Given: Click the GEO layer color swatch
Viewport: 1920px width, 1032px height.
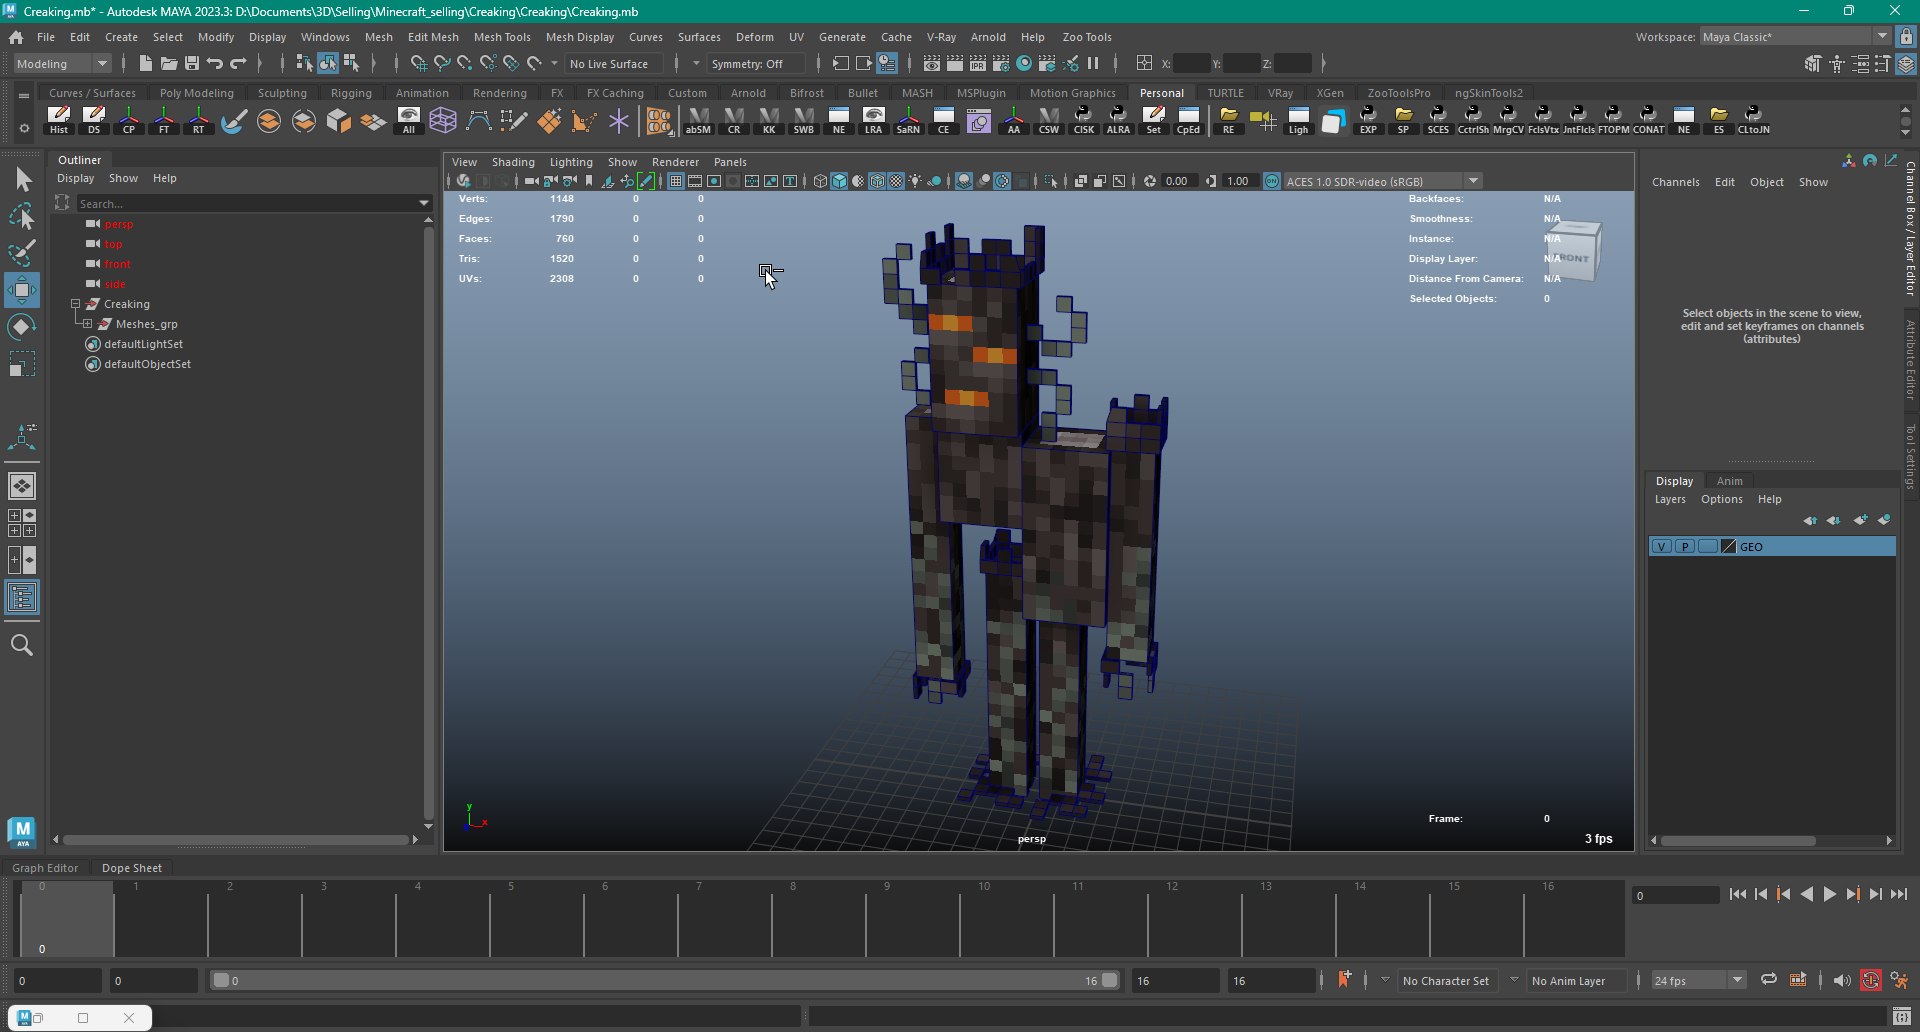Looking at the screenshot, I should 1728,547.
